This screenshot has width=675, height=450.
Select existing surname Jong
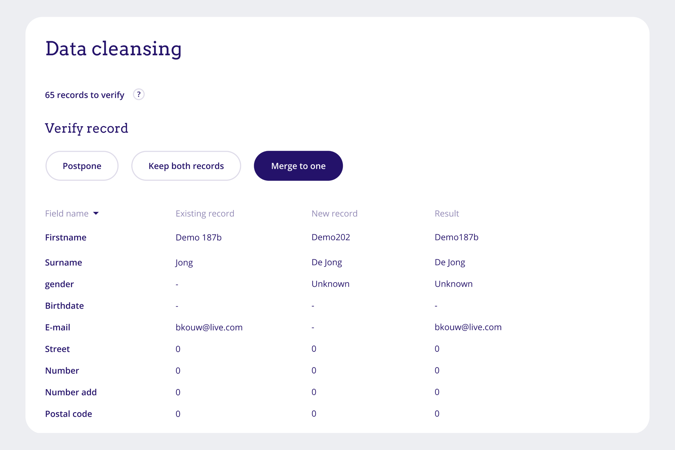point(184,263)
